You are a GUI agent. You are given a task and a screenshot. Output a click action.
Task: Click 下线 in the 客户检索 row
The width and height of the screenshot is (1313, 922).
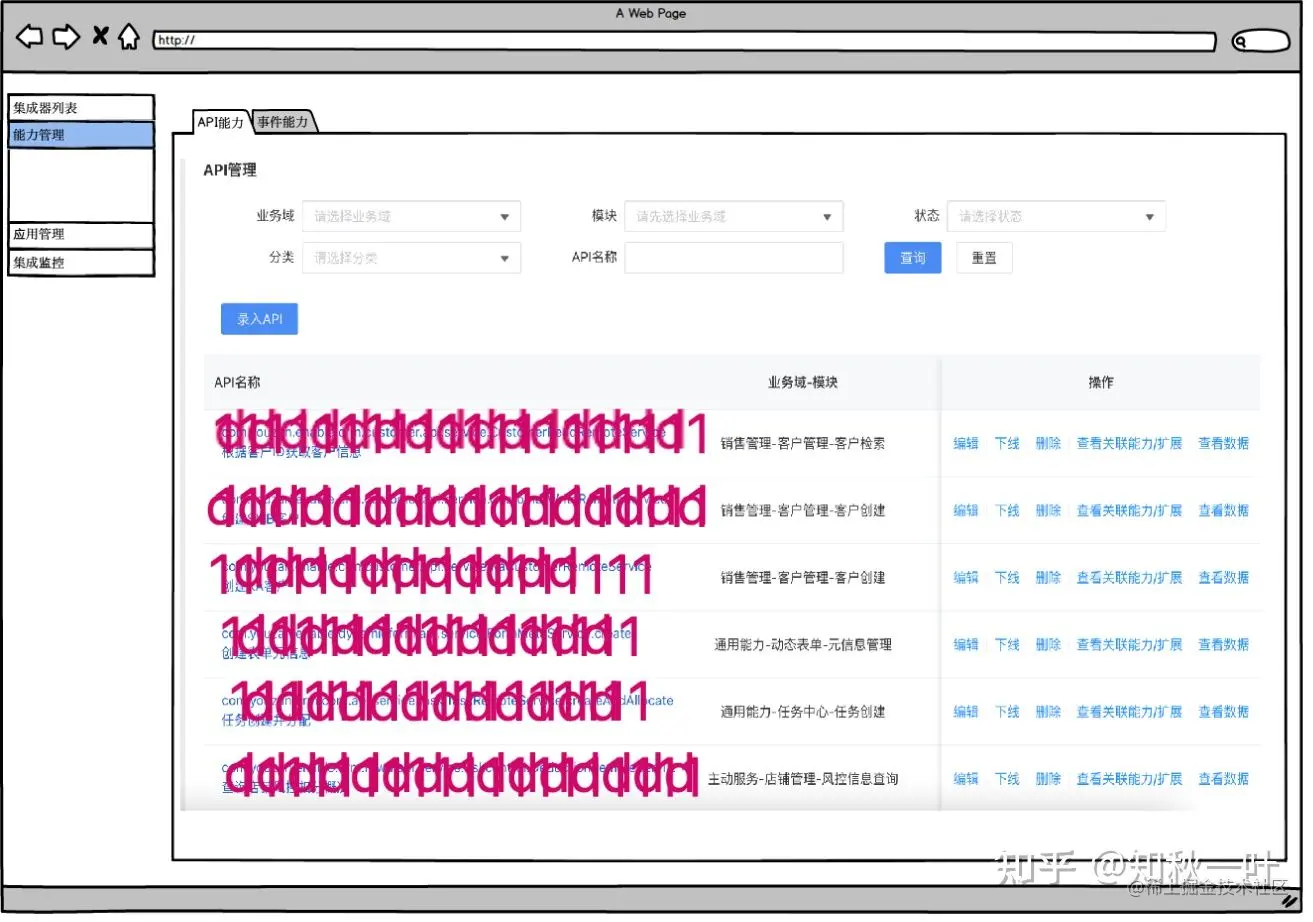coord(1007,444)
